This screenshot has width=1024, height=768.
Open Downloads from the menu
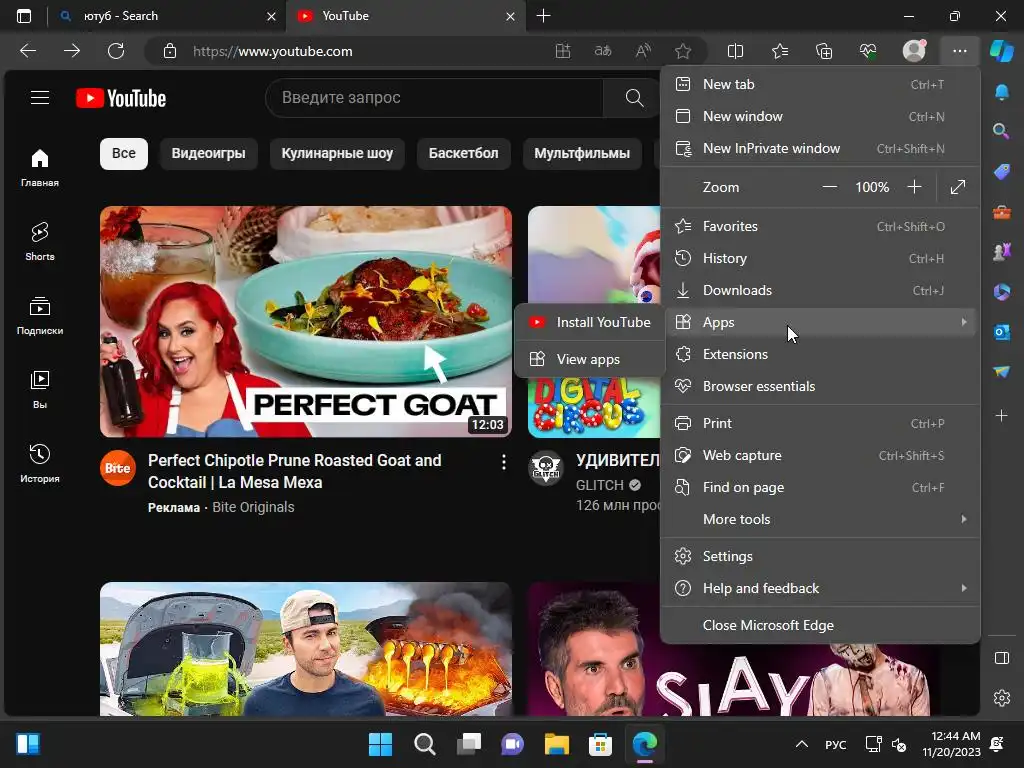[x=820, y=290]
